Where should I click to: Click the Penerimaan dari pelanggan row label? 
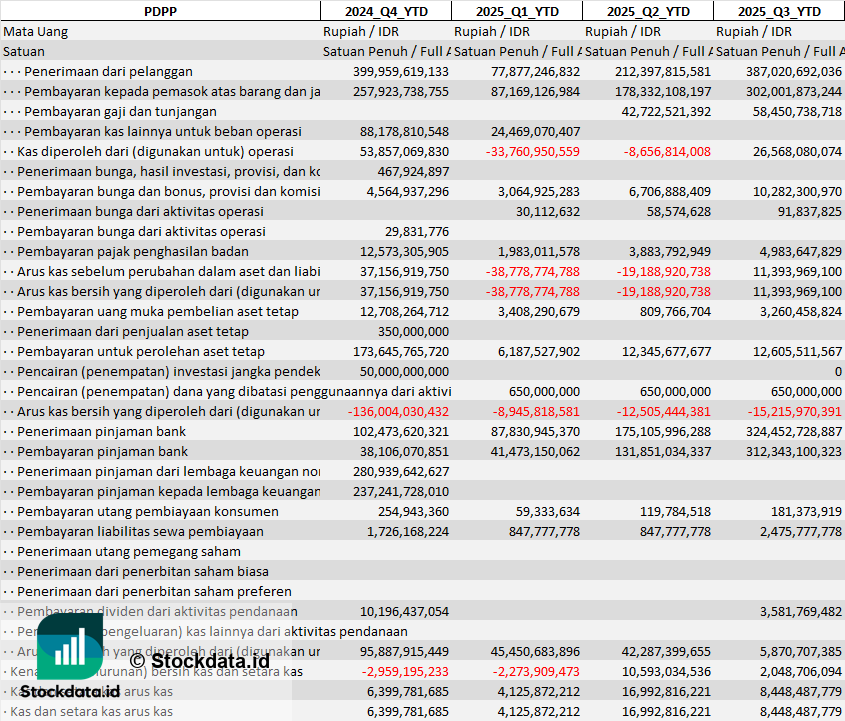click(108, 71)
